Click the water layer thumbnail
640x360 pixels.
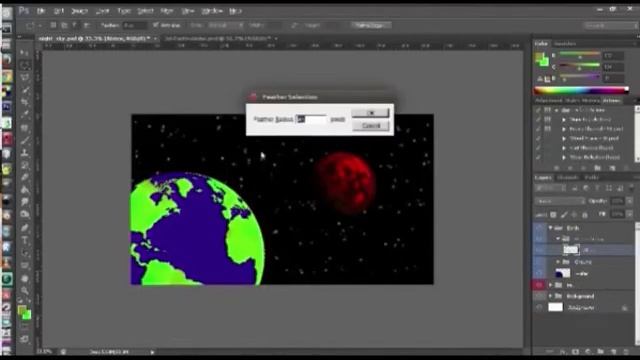(563, 273)
